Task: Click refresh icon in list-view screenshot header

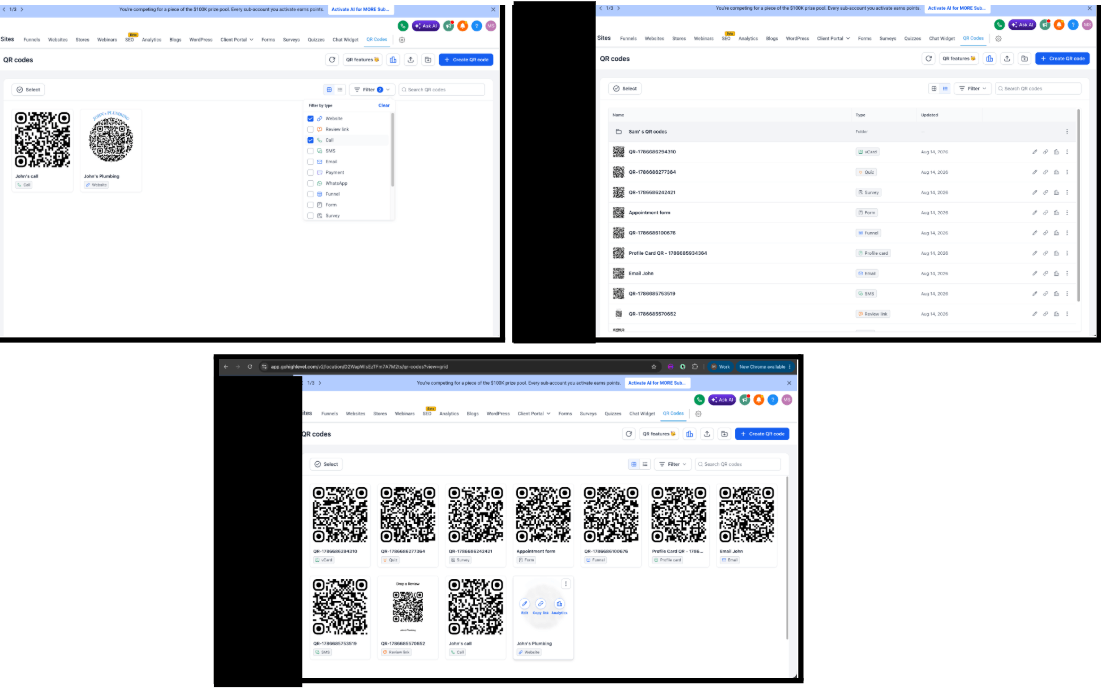Action: (928, 59)
